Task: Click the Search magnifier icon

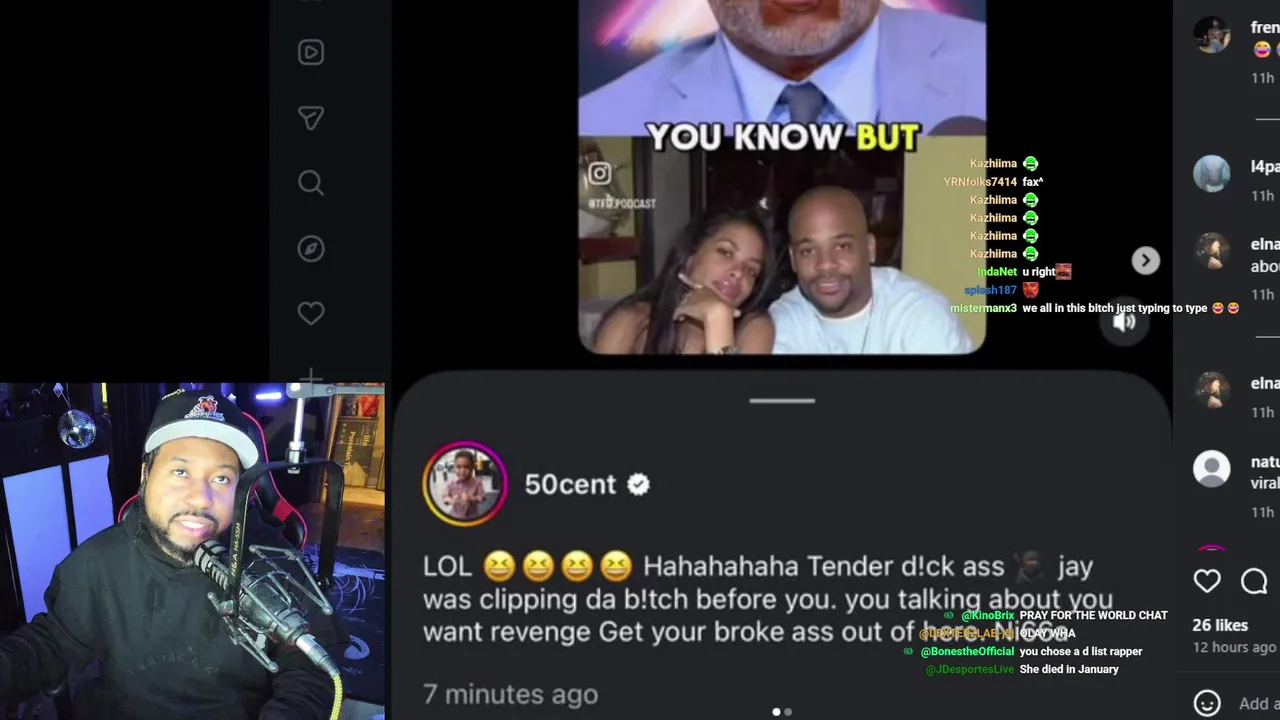Action: [x=311, y=183]
